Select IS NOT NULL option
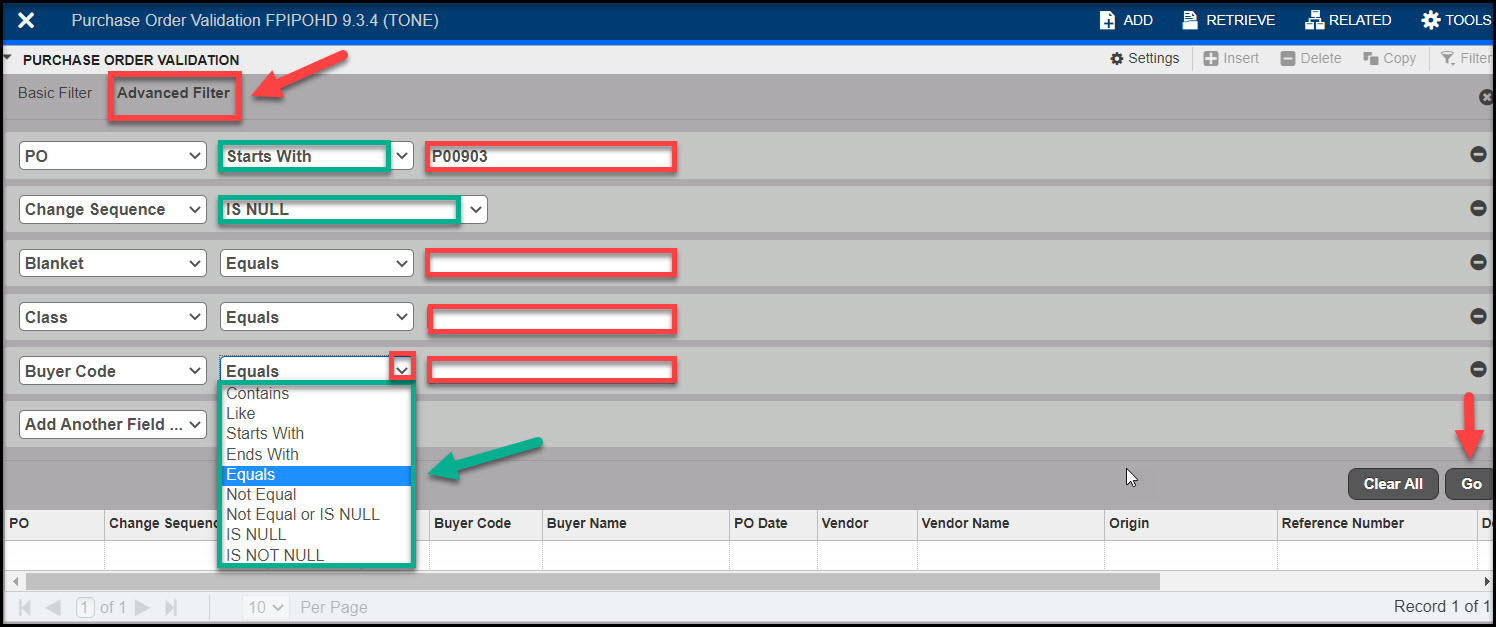 point(316,555)
